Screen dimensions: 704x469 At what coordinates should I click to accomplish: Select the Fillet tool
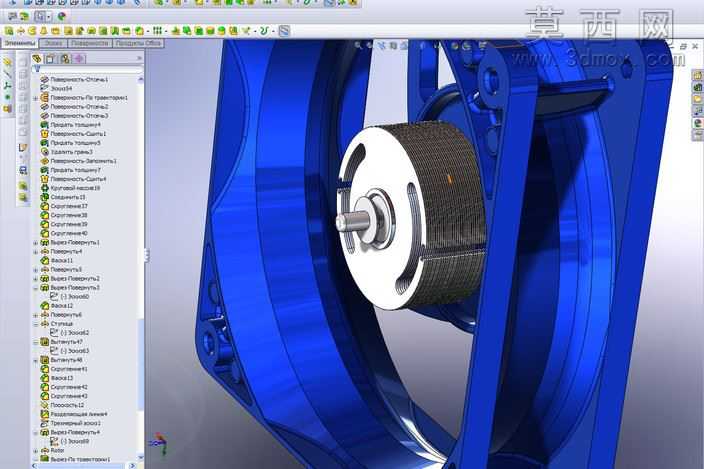(140, 31)
